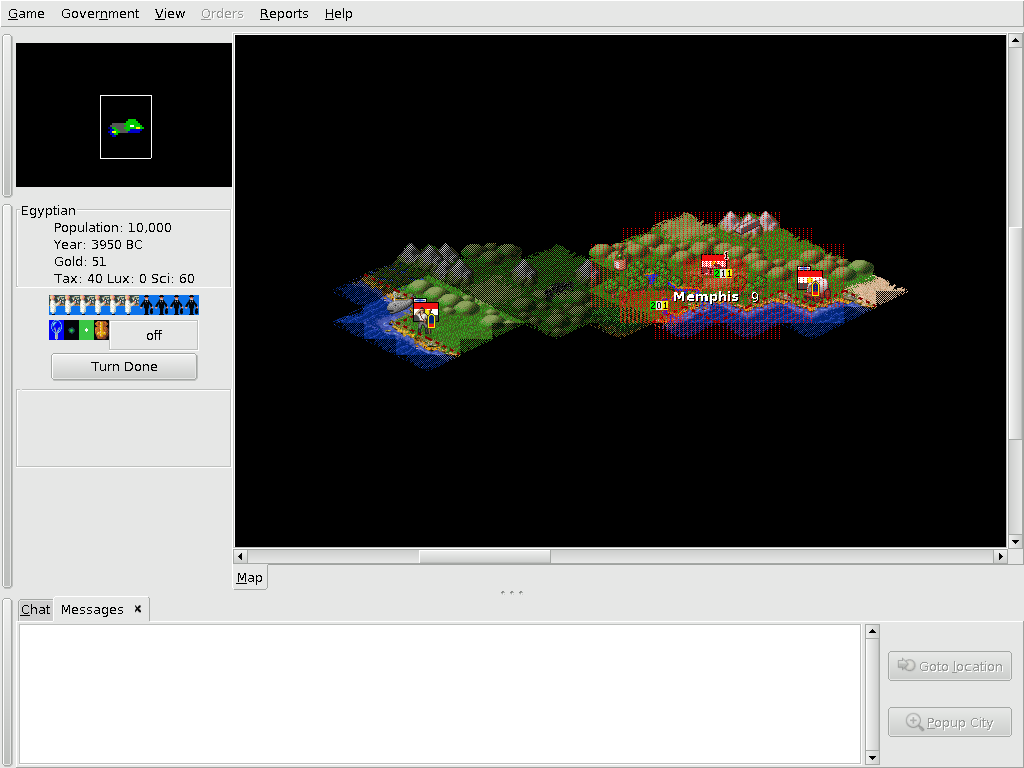
Task: Click the research light bulb indicator
Action: (x=56, y=330)
